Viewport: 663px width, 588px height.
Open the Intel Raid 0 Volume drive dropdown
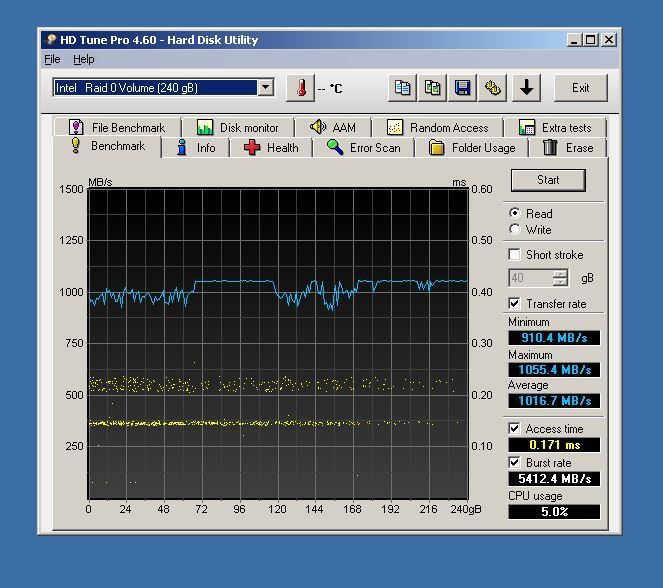point(266,88)
